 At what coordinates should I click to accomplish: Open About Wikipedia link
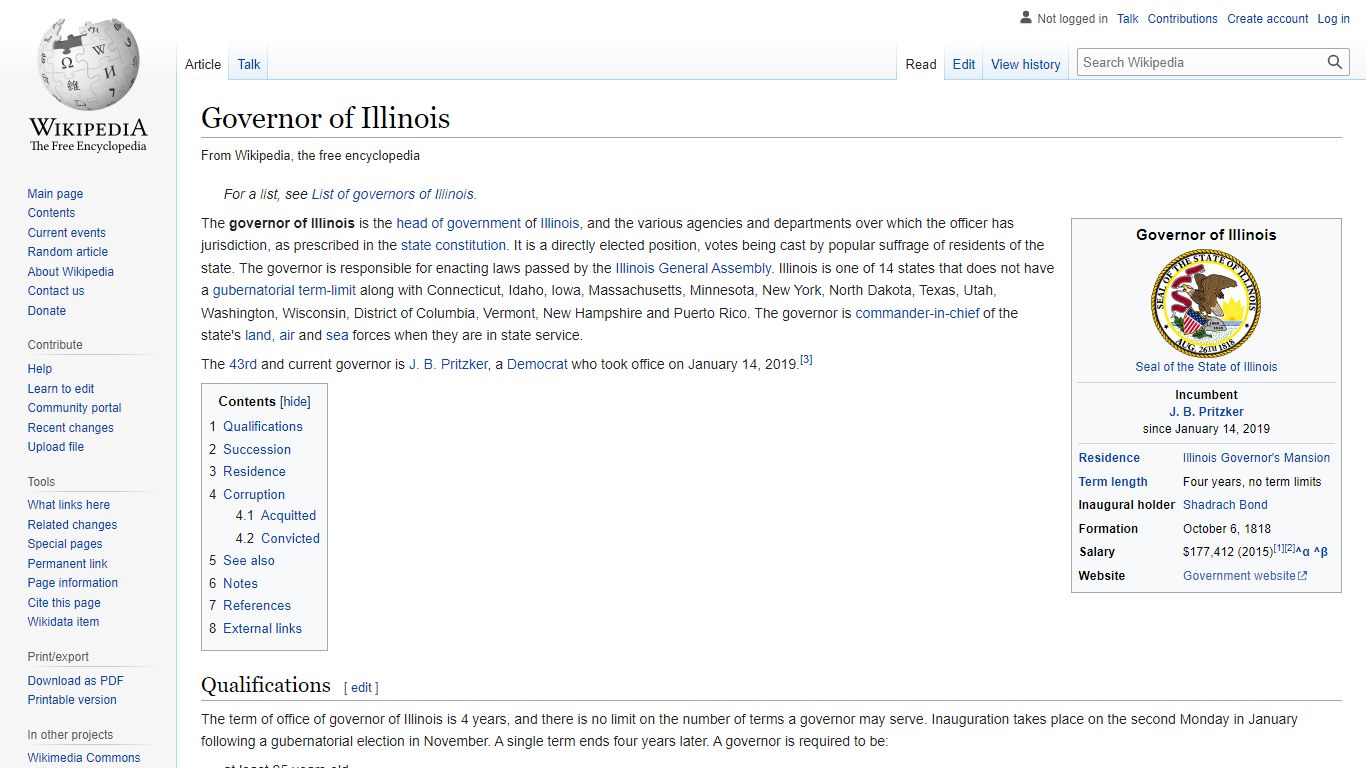[x=70, y=272]
